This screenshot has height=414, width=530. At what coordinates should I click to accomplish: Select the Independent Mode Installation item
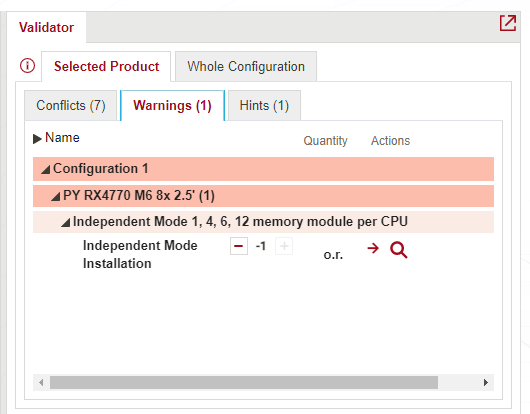pyautogui.click(x=140, y=254)
